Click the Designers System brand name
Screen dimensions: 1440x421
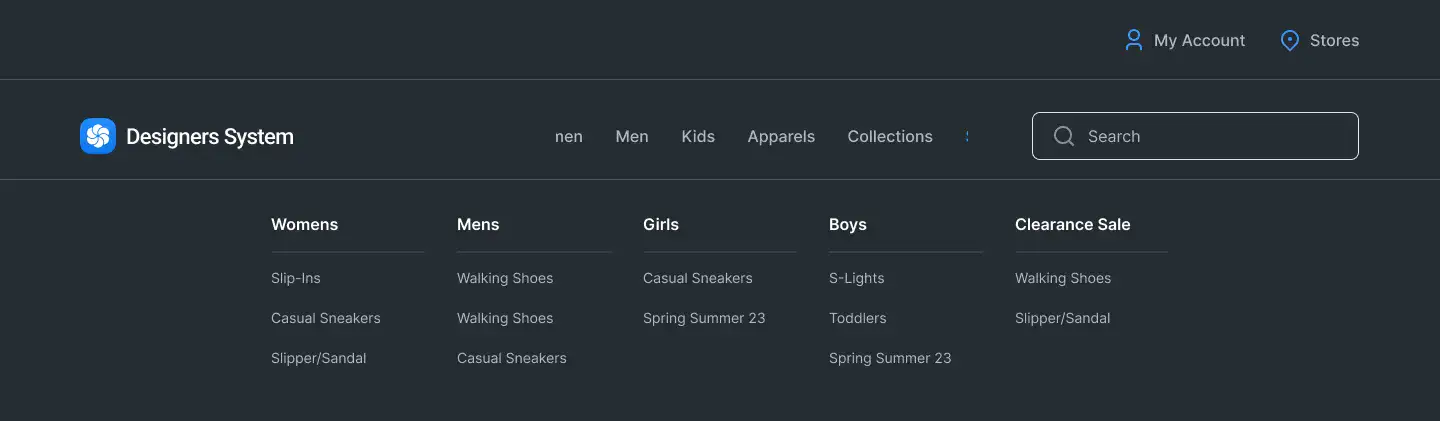click(x=210, y=137)
